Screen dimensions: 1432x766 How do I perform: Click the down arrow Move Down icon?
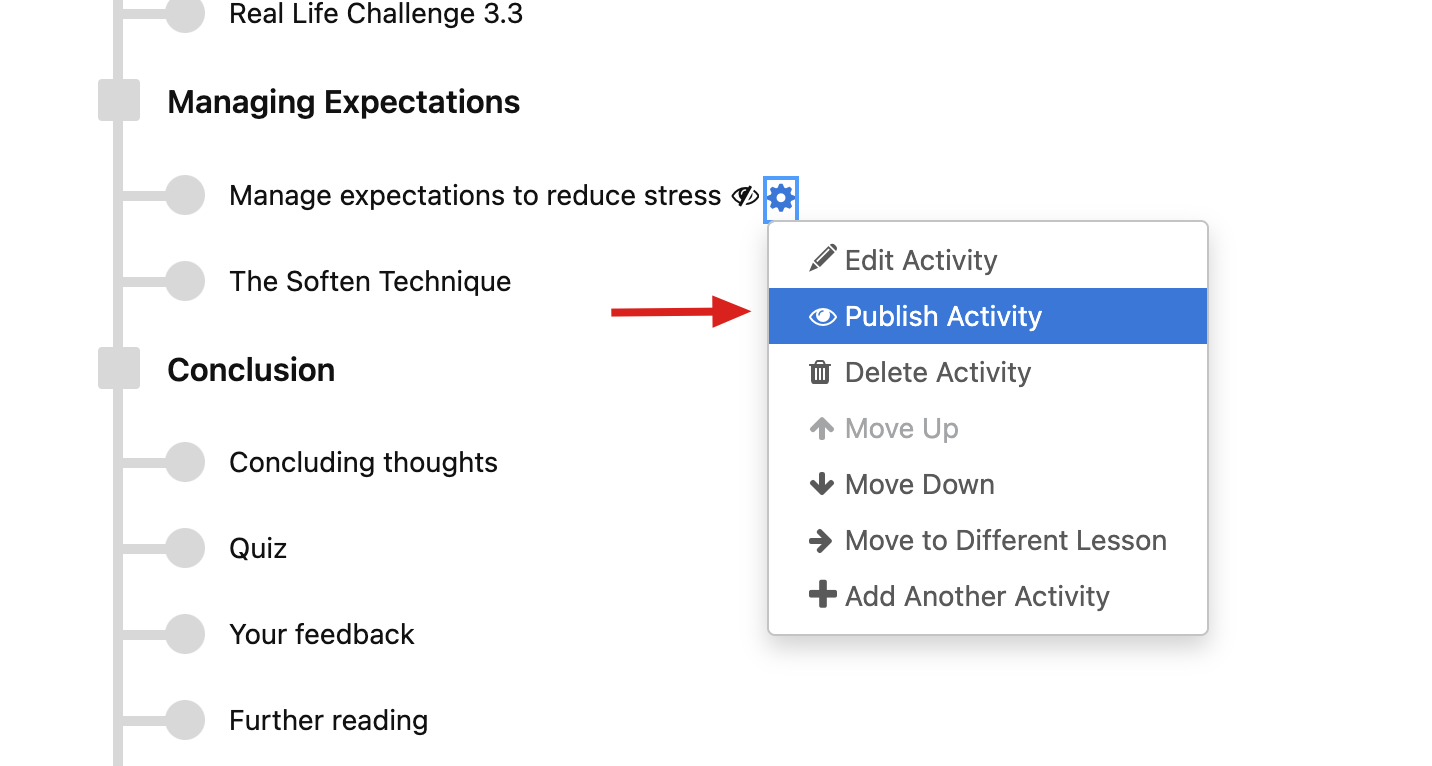point(821,484)
